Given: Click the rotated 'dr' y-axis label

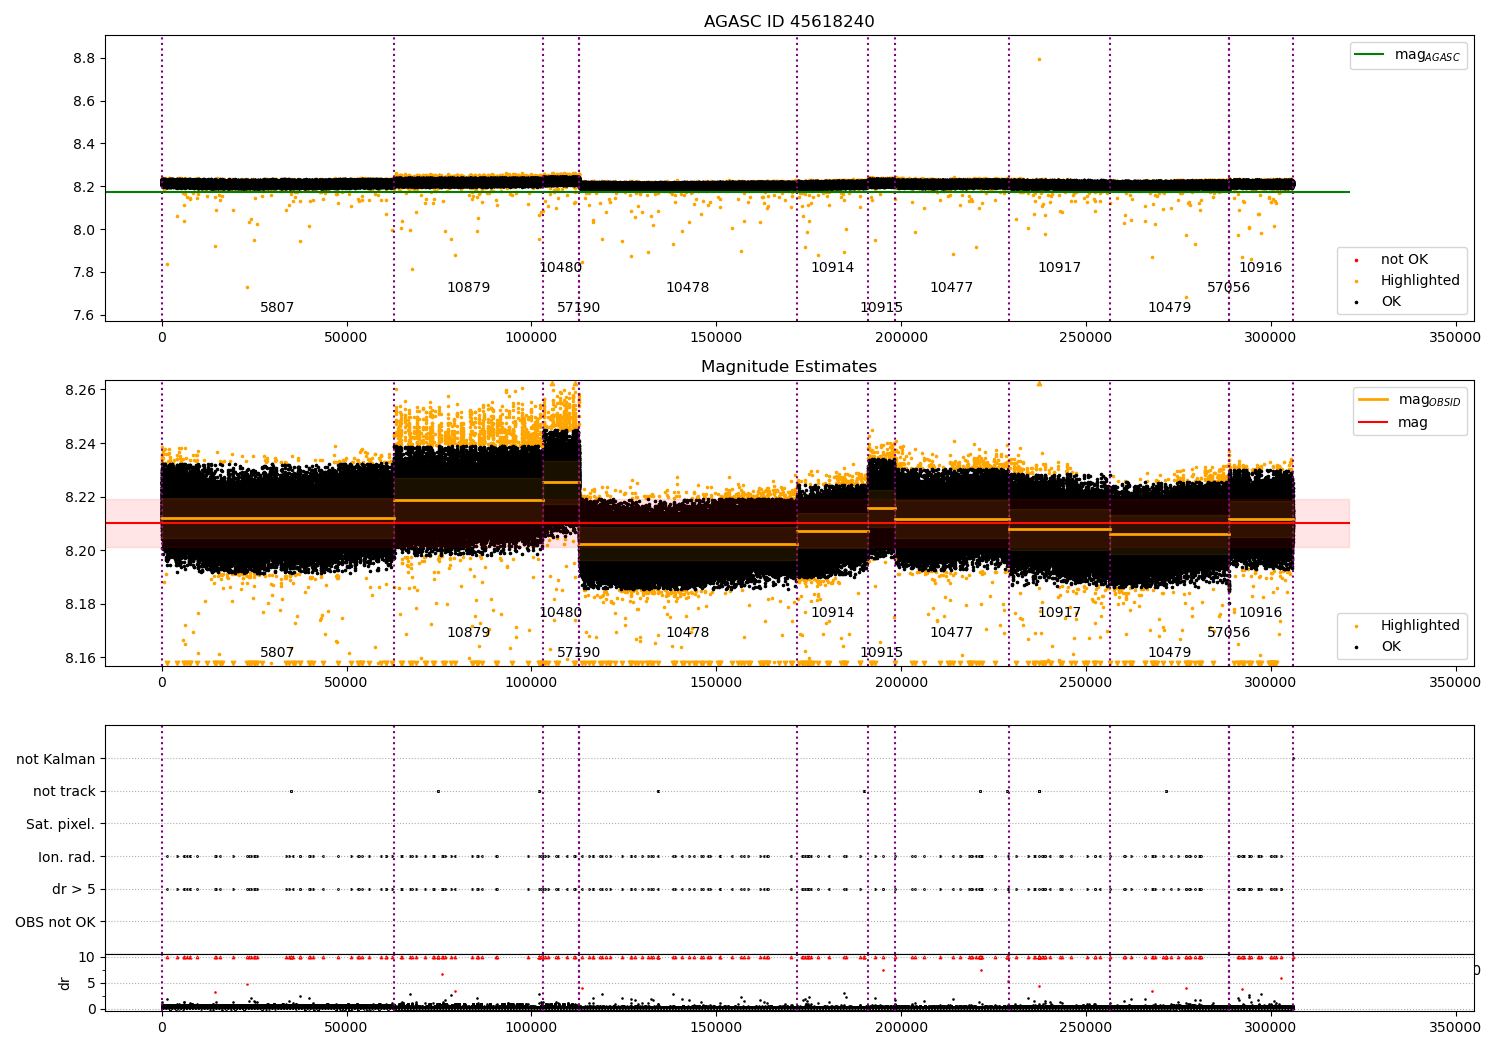Looking at the screenshot, I should [x=65, y=983].
